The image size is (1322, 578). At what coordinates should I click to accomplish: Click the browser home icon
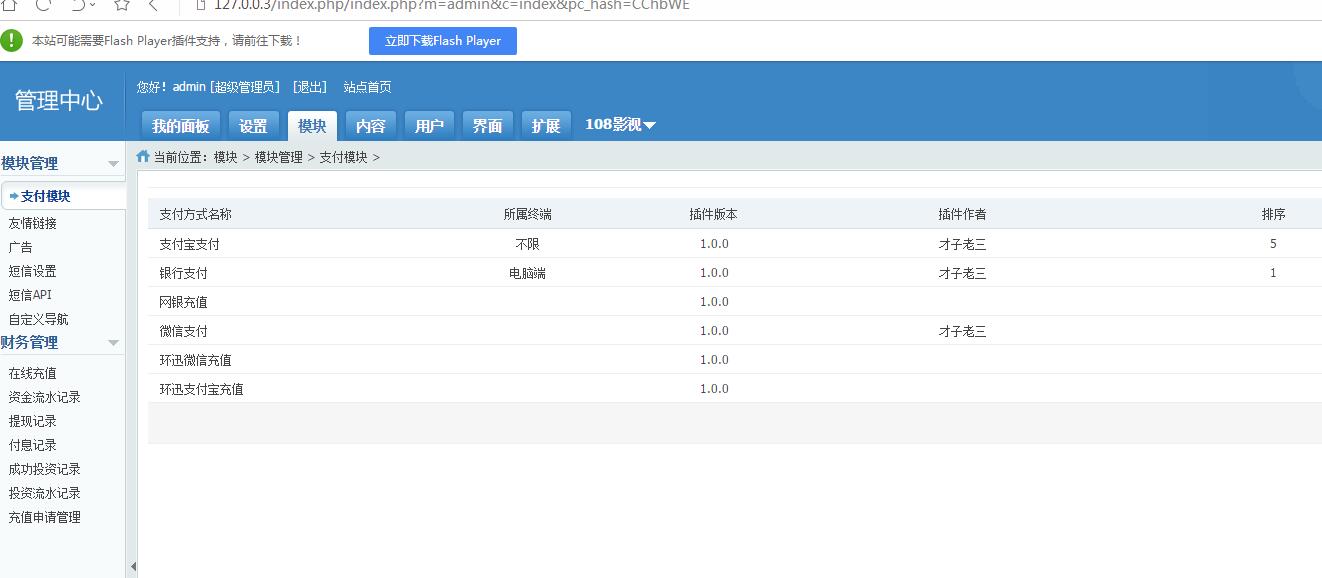9,5
